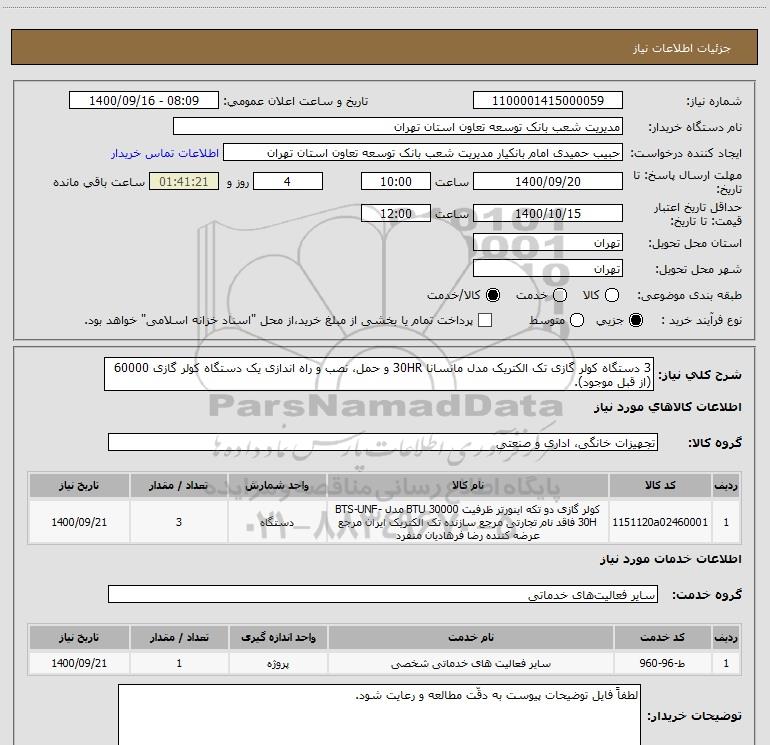The height and width of the screenshot is (745, 770).
Task: Click the delivery city field تهران
Action: 548,269
